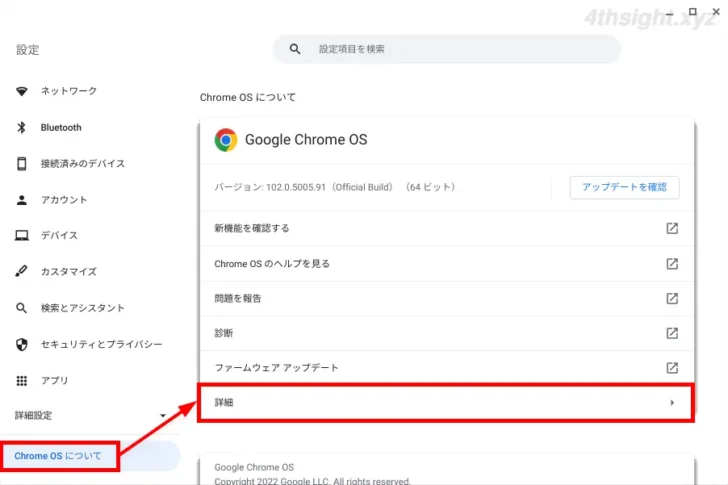Image resolution: width=728 pixels, height=485 pixels.
Task: Click the 設定項目を検索 search field
Action: [x=447, y=49]
